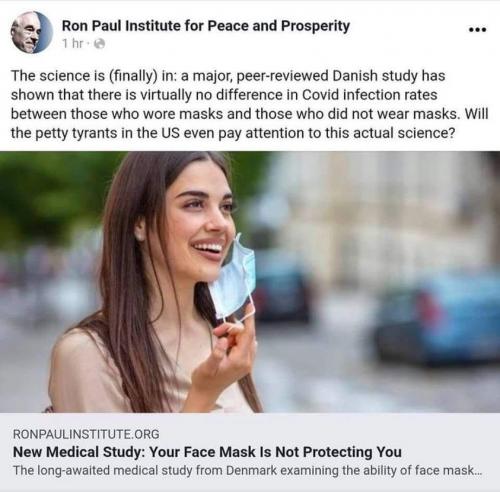Open the RONPAULINSTITUTE.ORG domain link
The width and height of the screenshot is (500, 492).
click(86, 434)
